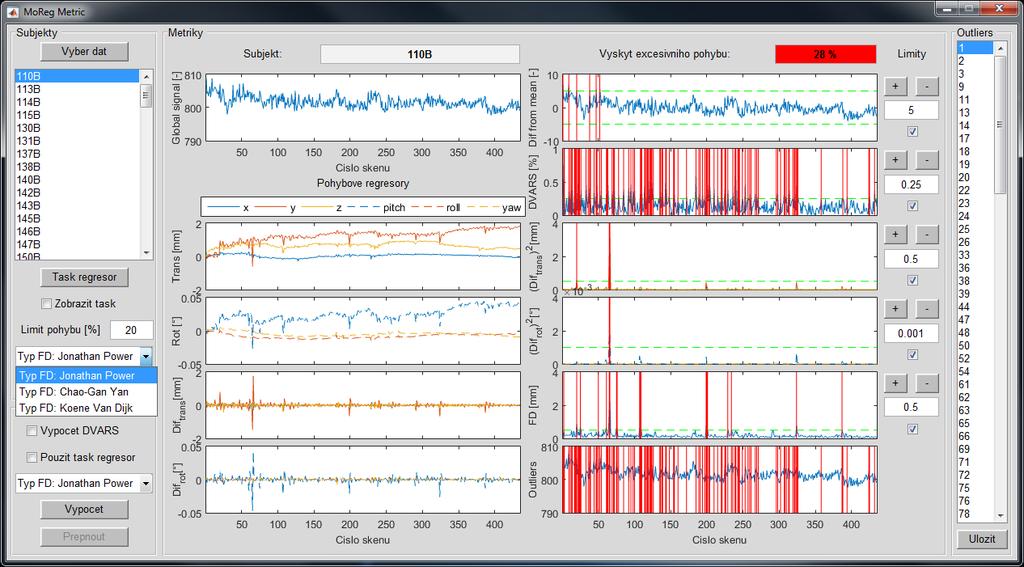Select outlier 50 in Outliers list
Screen dimensions: 1024x567
point(976,346)
